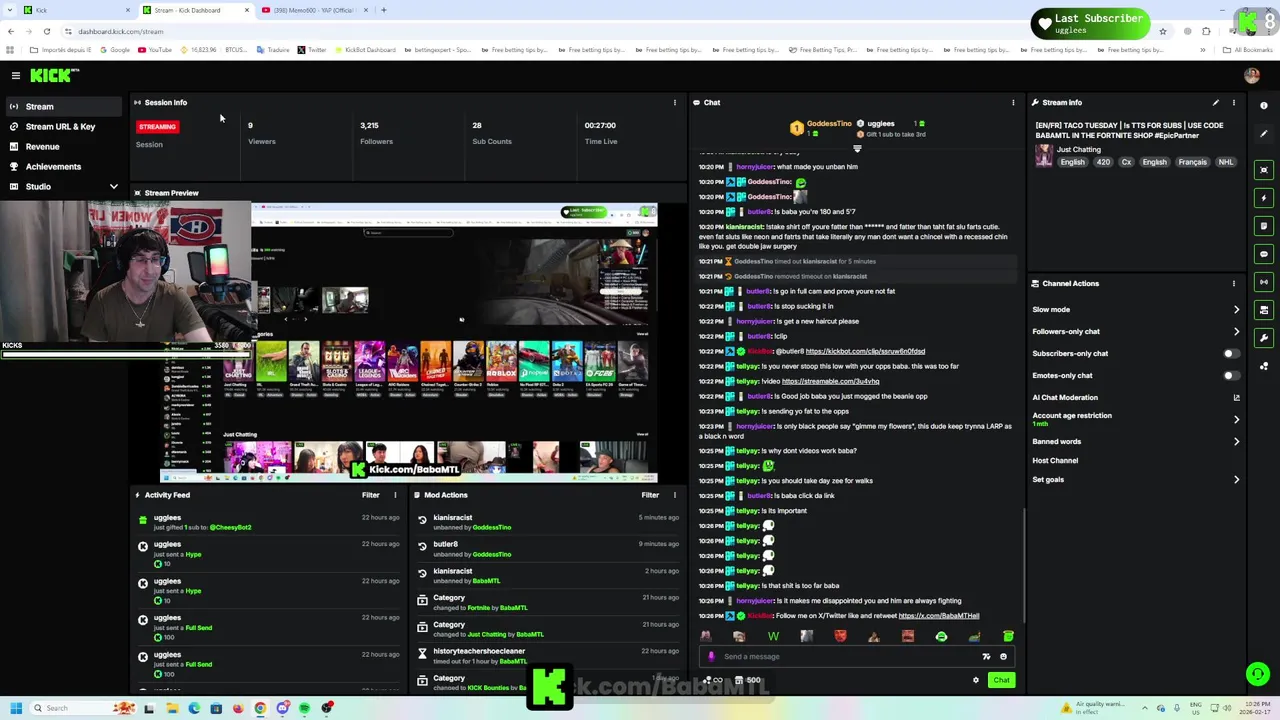Click historyteachershoecleaner timed out entry
The width and height of the screenshot is (1280, 720).
click(x=549, y=656)
